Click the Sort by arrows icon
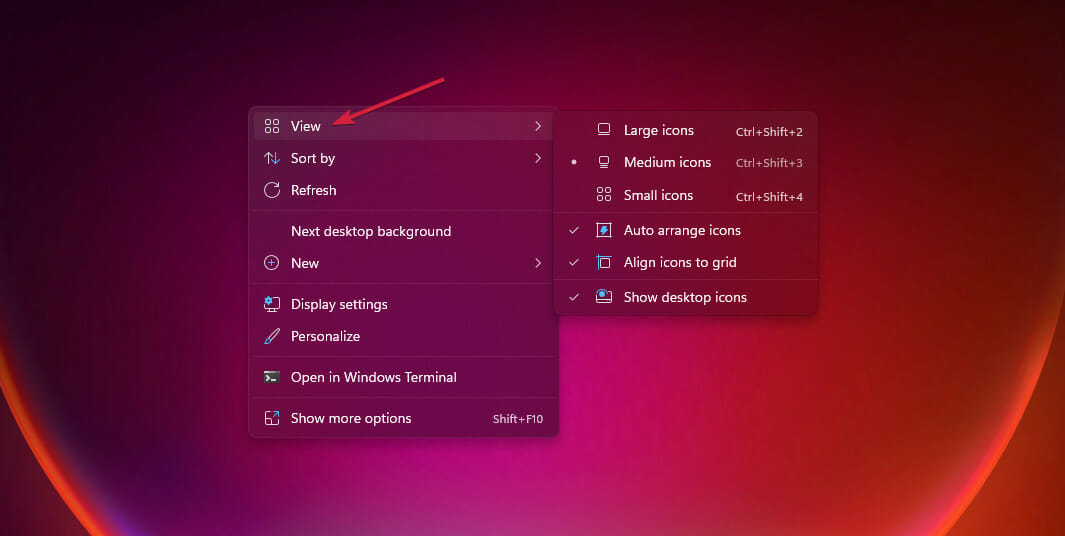1065x536 pixels. click(x=272, y=158)
